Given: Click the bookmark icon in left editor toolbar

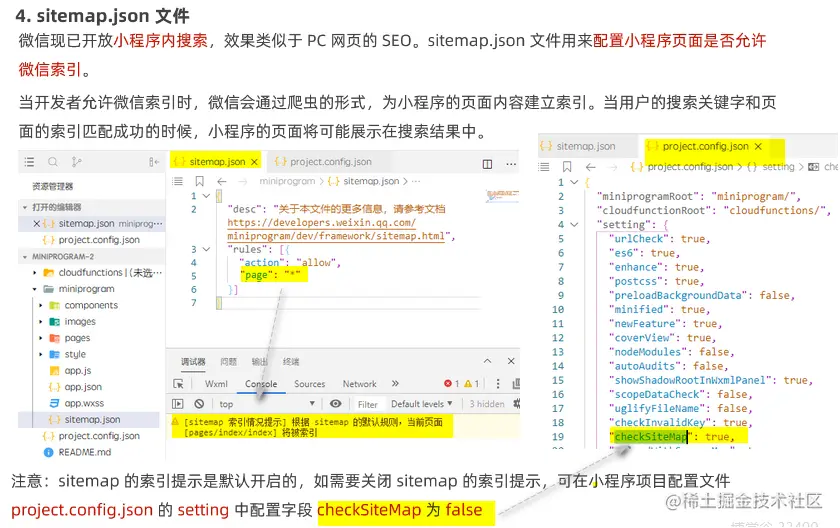Looking at the screenshot, I should coord(199,181).
